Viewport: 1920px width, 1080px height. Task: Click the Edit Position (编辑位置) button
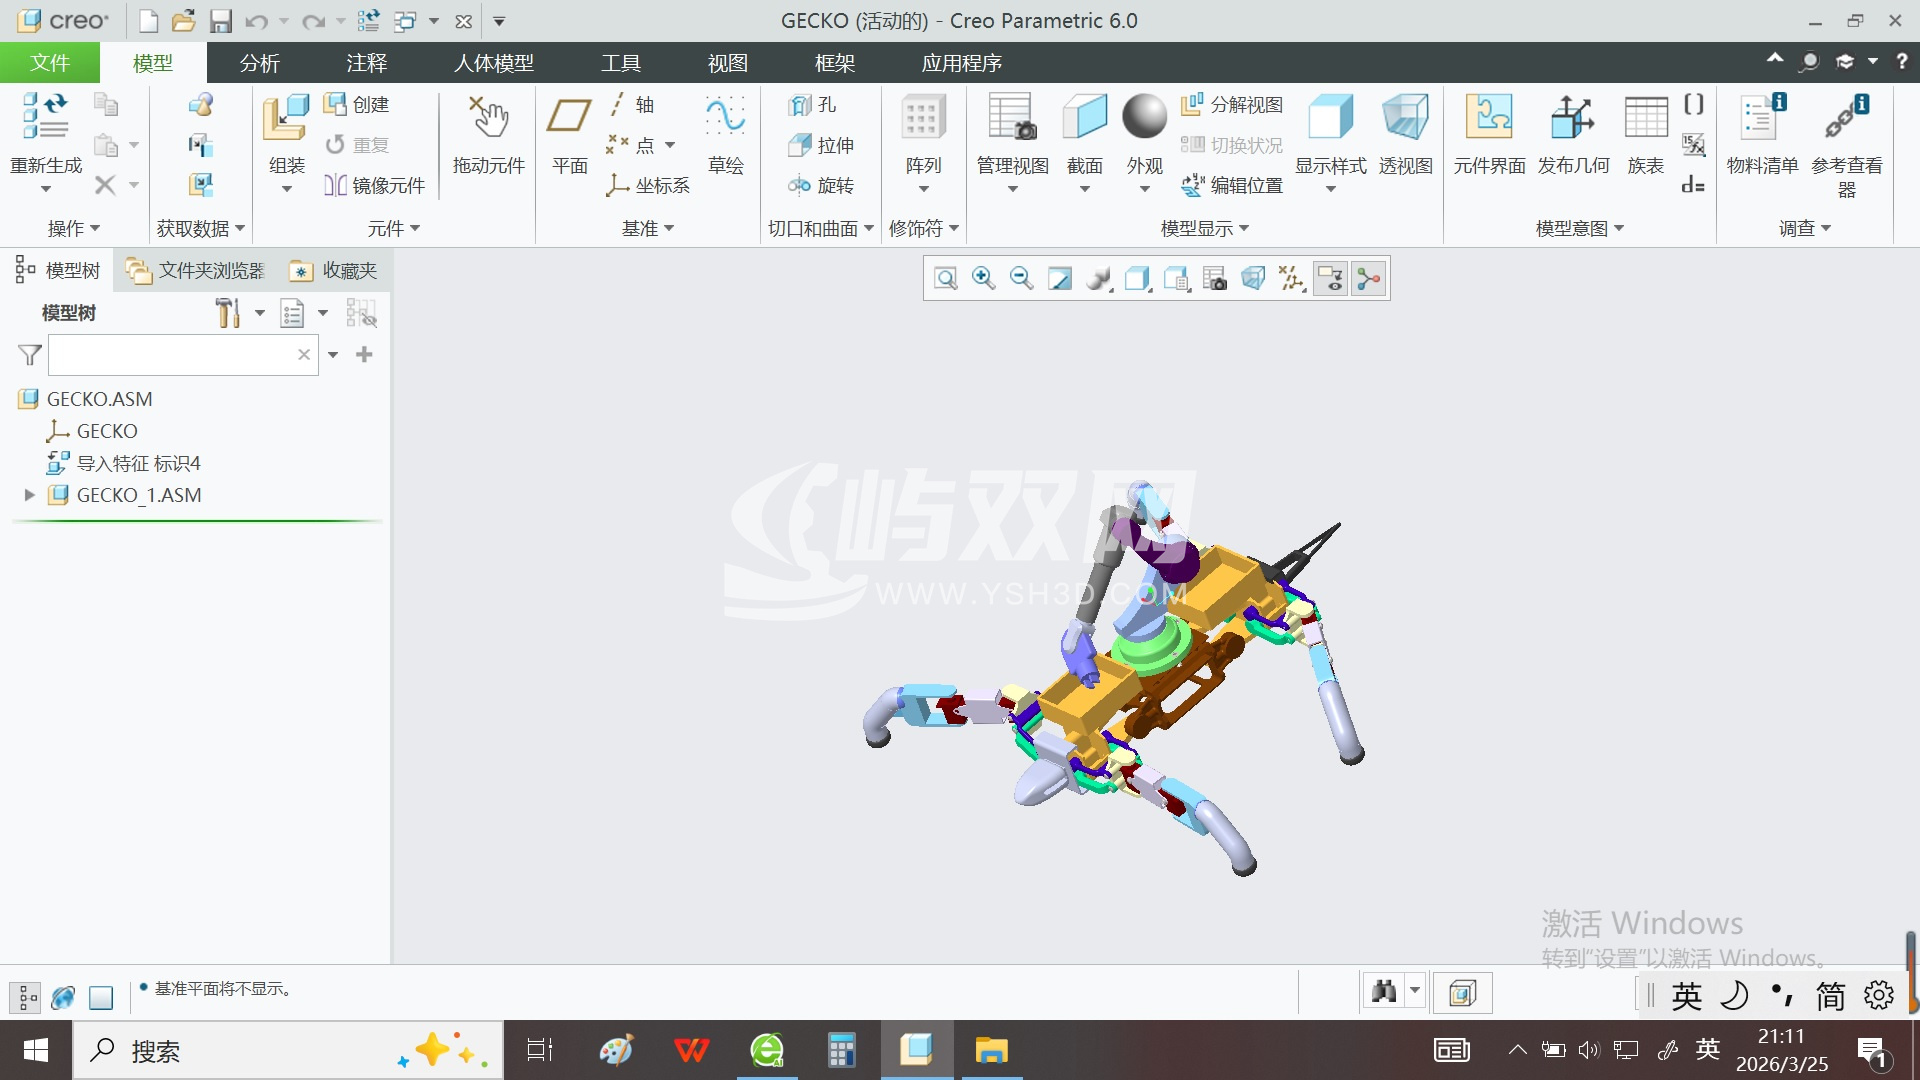point(1232,185)
